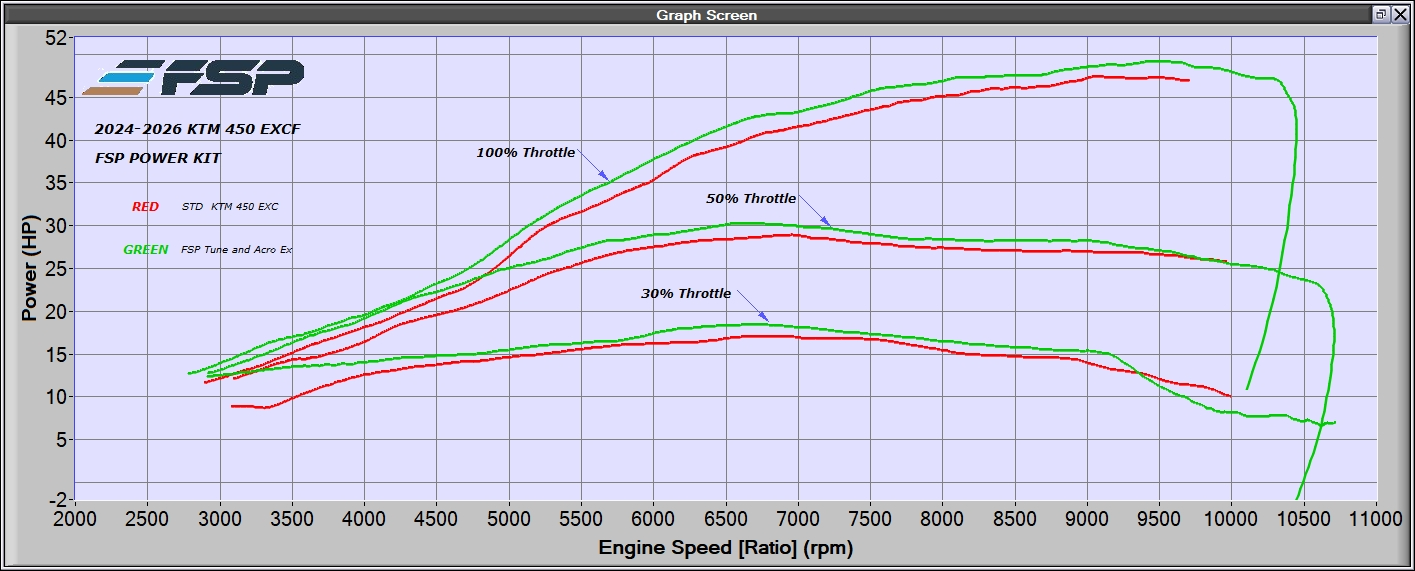The width and height of the screenshot is (1415, 571).
Task: Select the '50% Throttle' annotation
Action: (x=751, y=199)
